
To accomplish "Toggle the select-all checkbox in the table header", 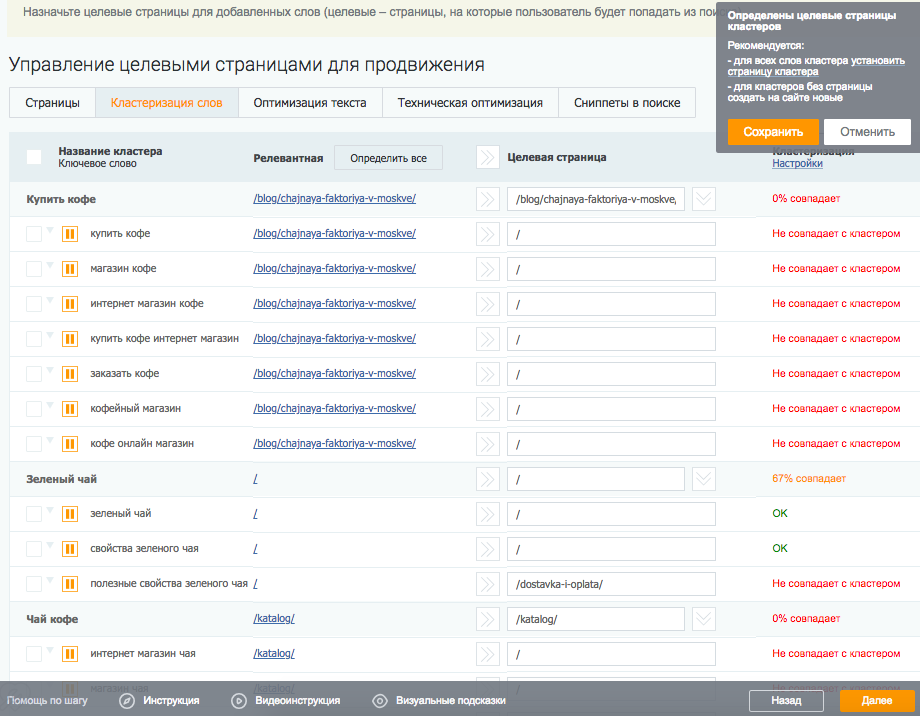I will pos(34,157).
